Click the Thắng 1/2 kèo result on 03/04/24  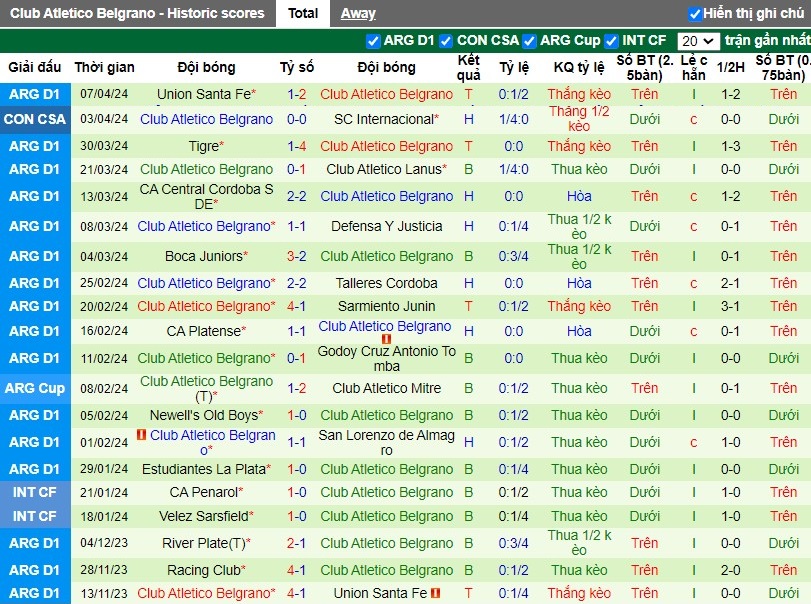coord(579,119)
